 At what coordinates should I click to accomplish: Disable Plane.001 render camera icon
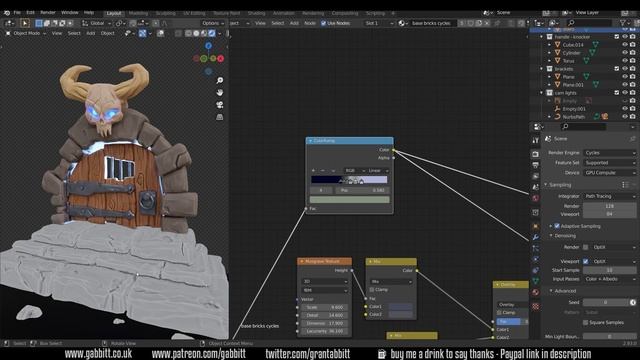click(633, 84)
